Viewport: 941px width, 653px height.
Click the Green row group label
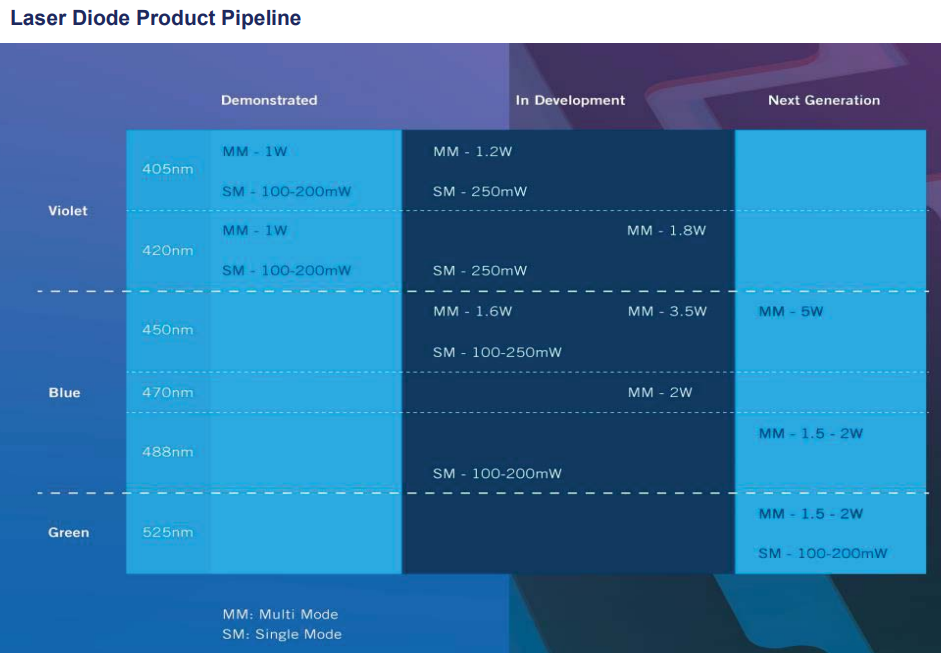point(68,533)
